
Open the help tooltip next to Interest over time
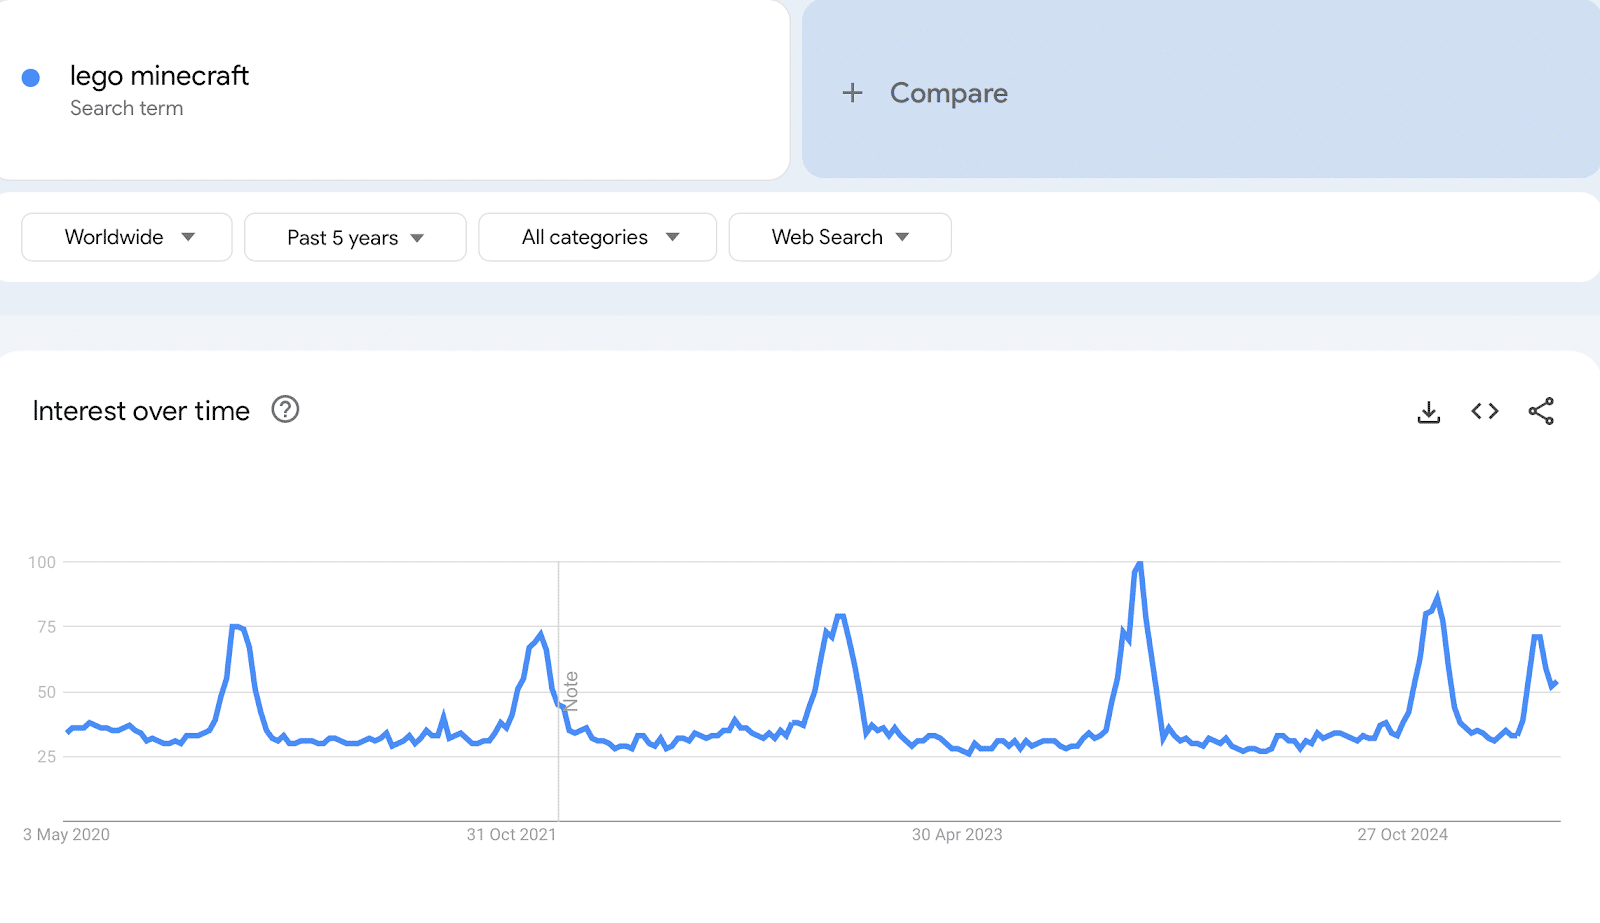click(284, 410)
